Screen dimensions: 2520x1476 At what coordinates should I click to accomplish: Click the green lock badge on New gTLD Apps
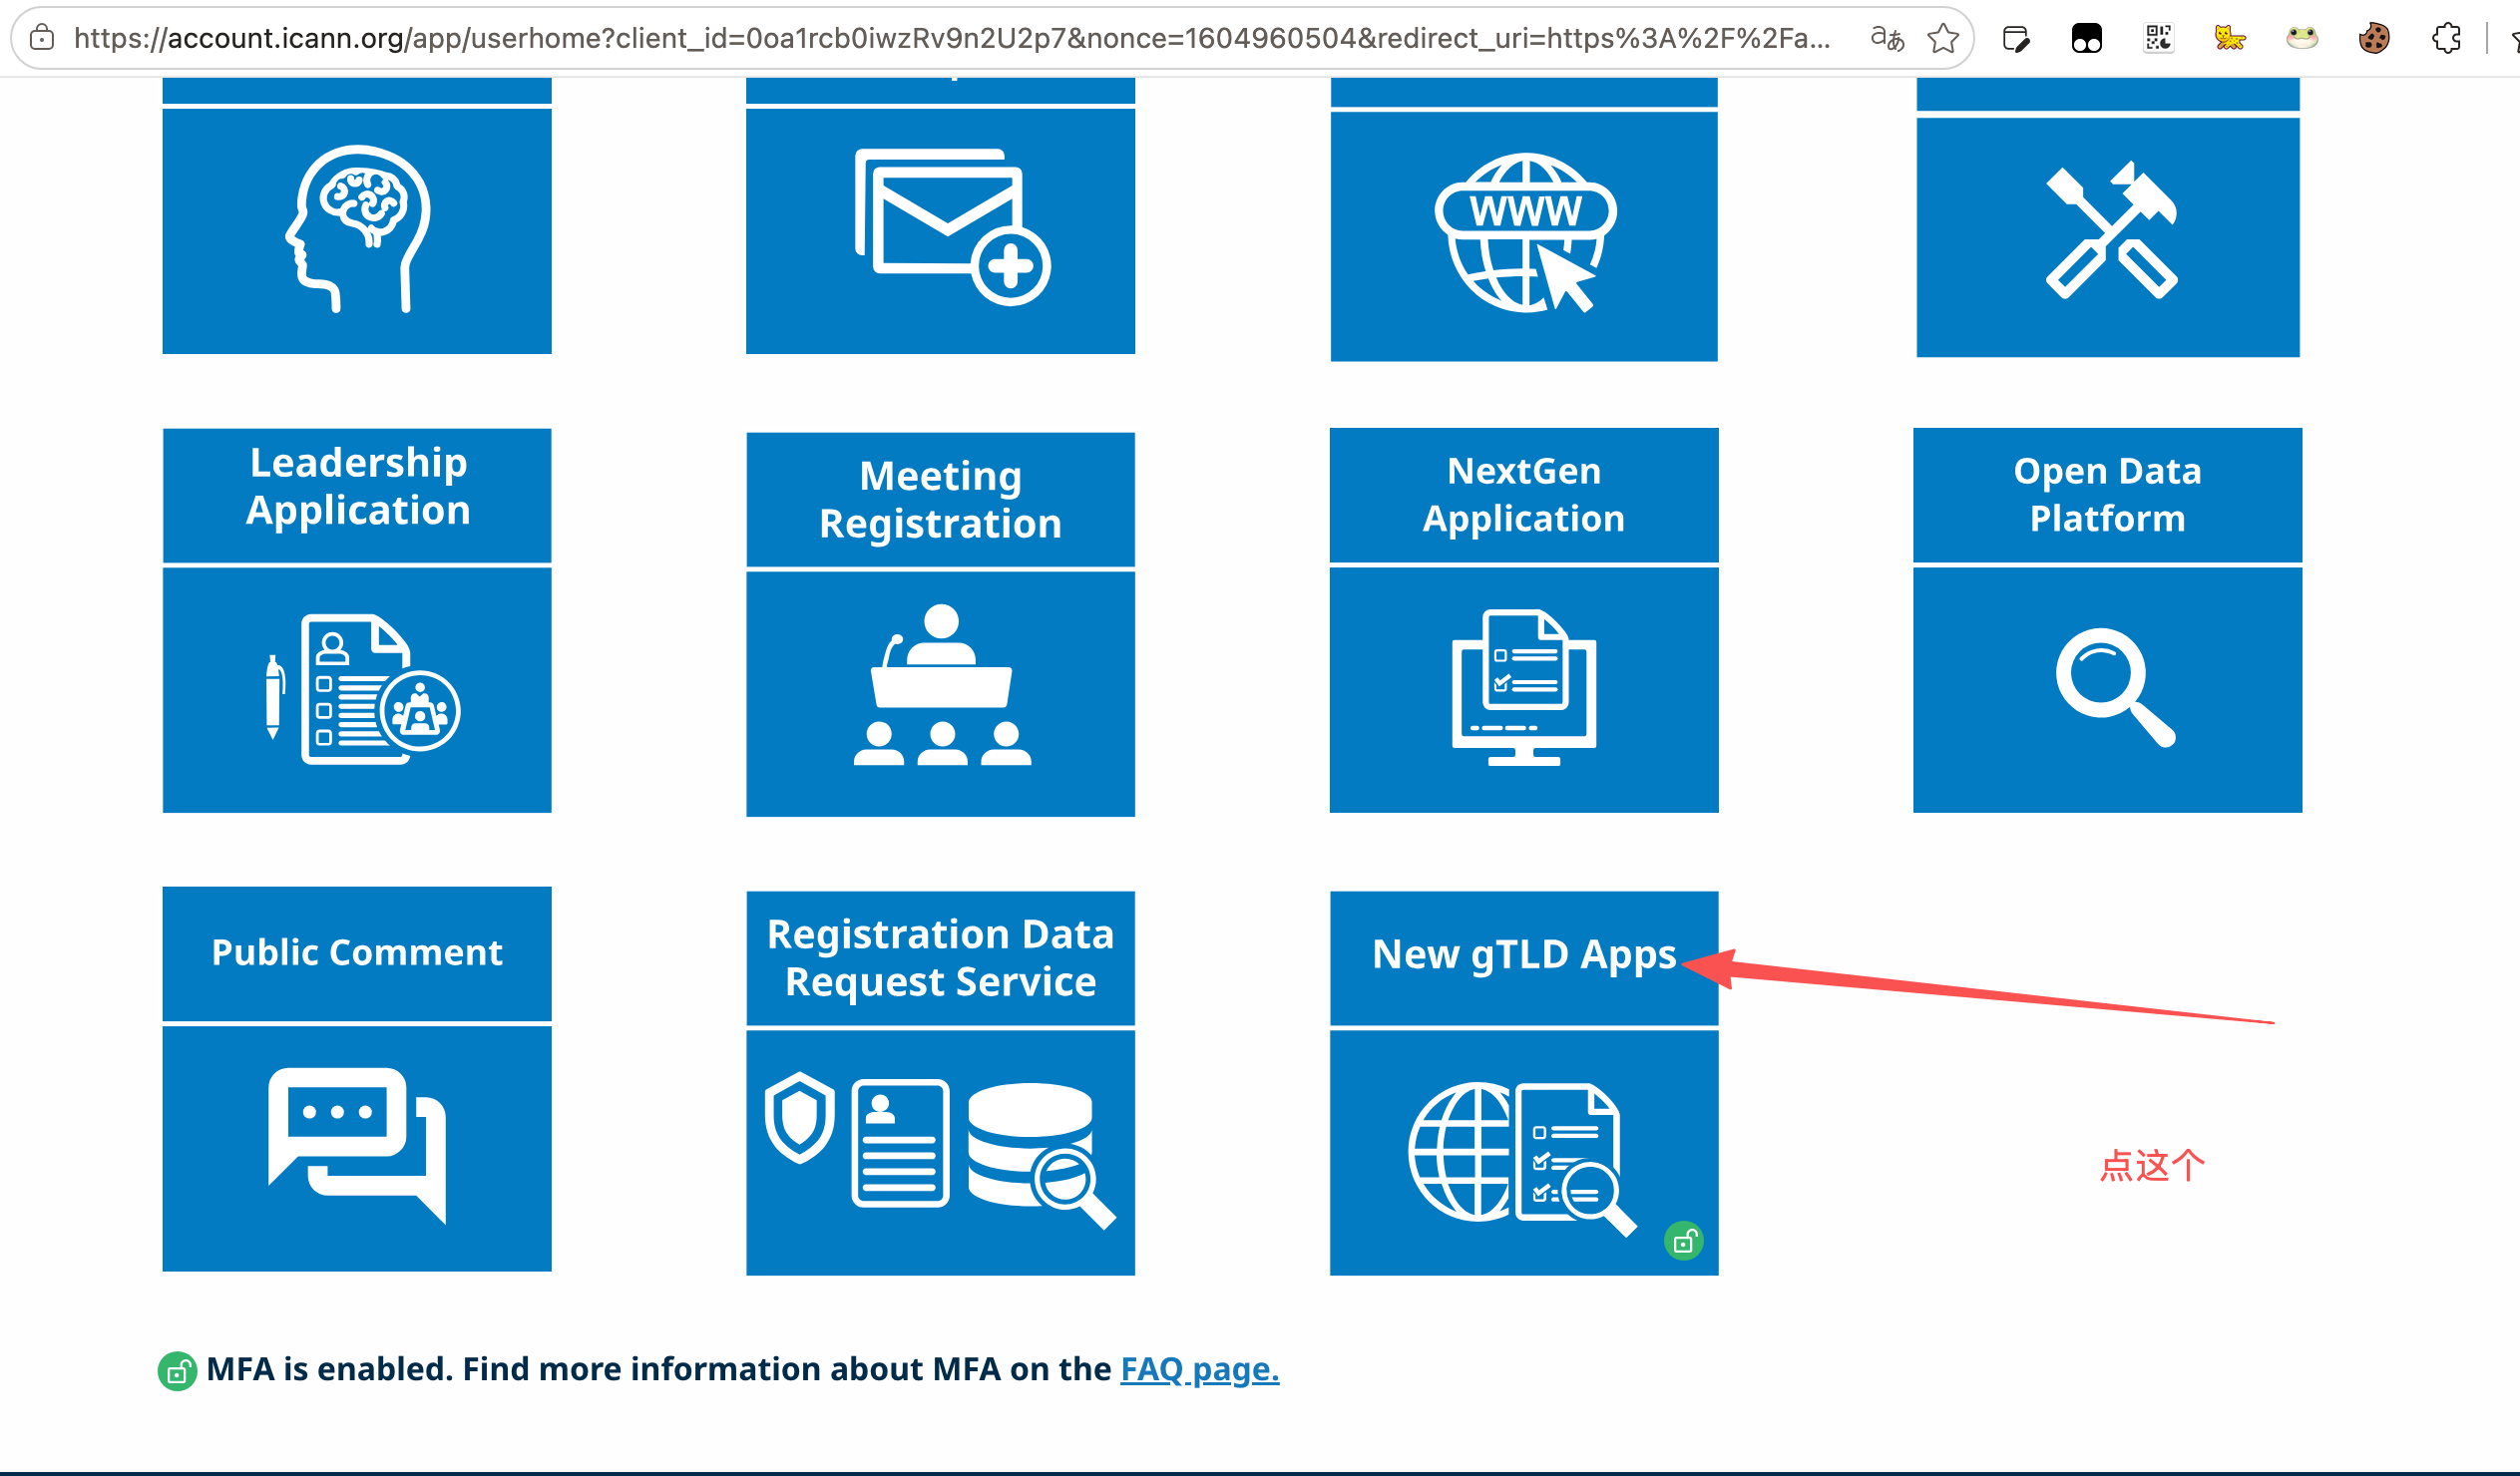point(1684,1242)
